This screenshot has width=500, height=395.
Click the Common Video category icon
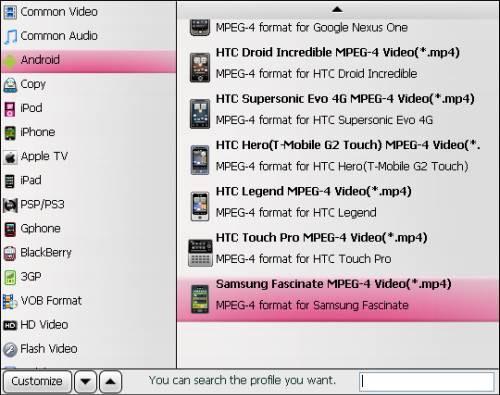10,12
